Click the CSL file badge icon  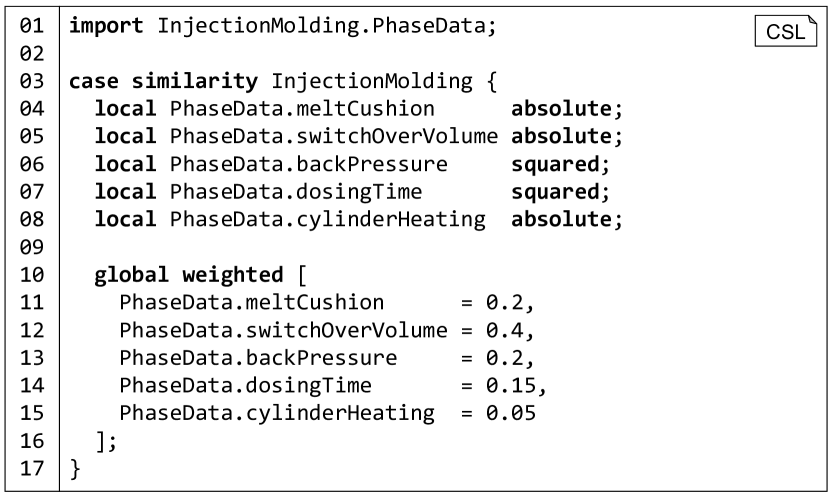[786, 31]
